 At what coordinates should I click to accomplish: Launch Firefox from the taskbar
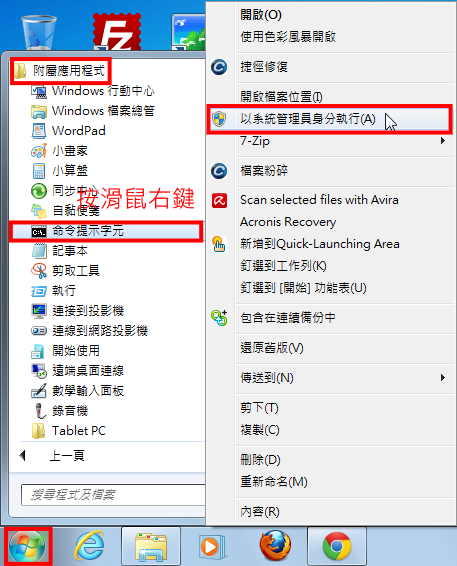point(275,545)
